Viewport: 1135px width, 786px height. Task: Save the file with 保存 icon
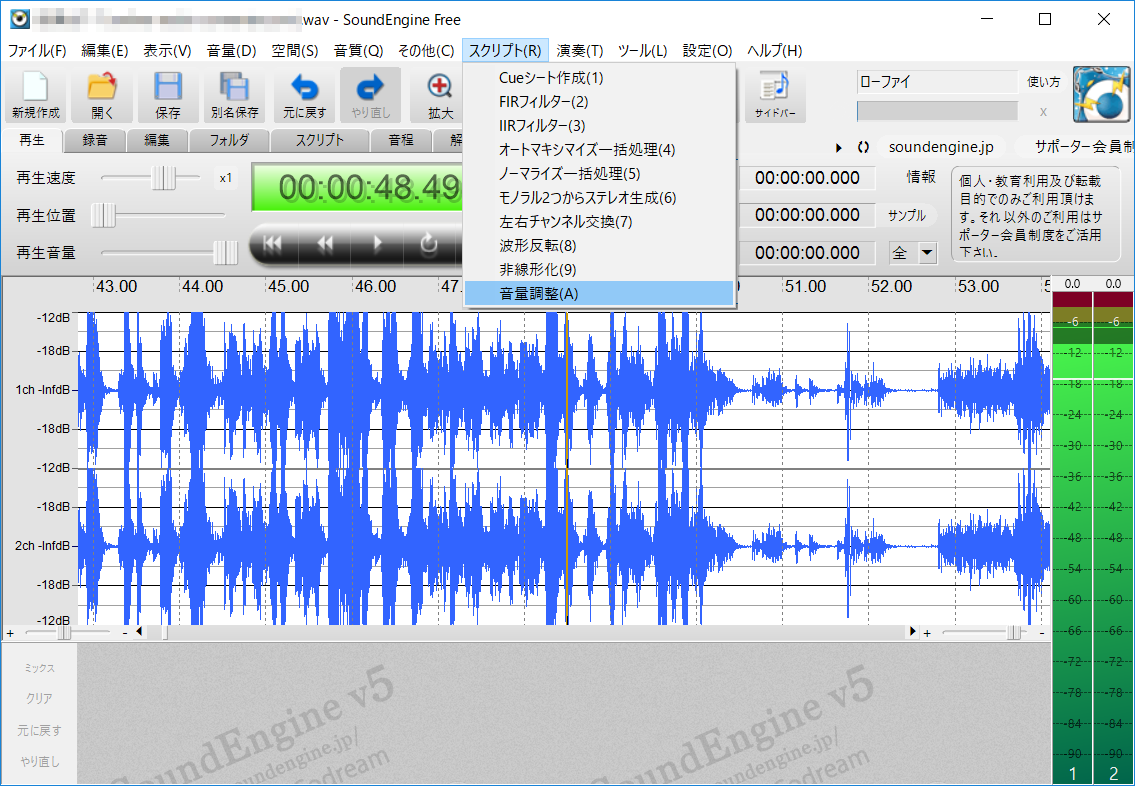point(167,95)
